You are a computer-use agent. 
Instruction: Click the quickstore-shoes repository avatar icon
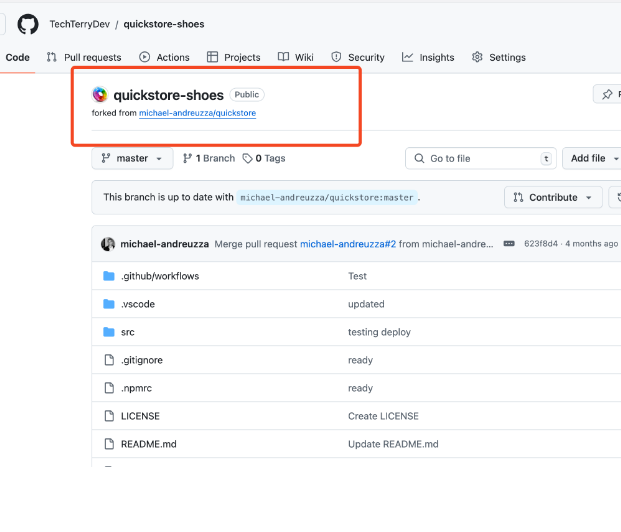100,95
